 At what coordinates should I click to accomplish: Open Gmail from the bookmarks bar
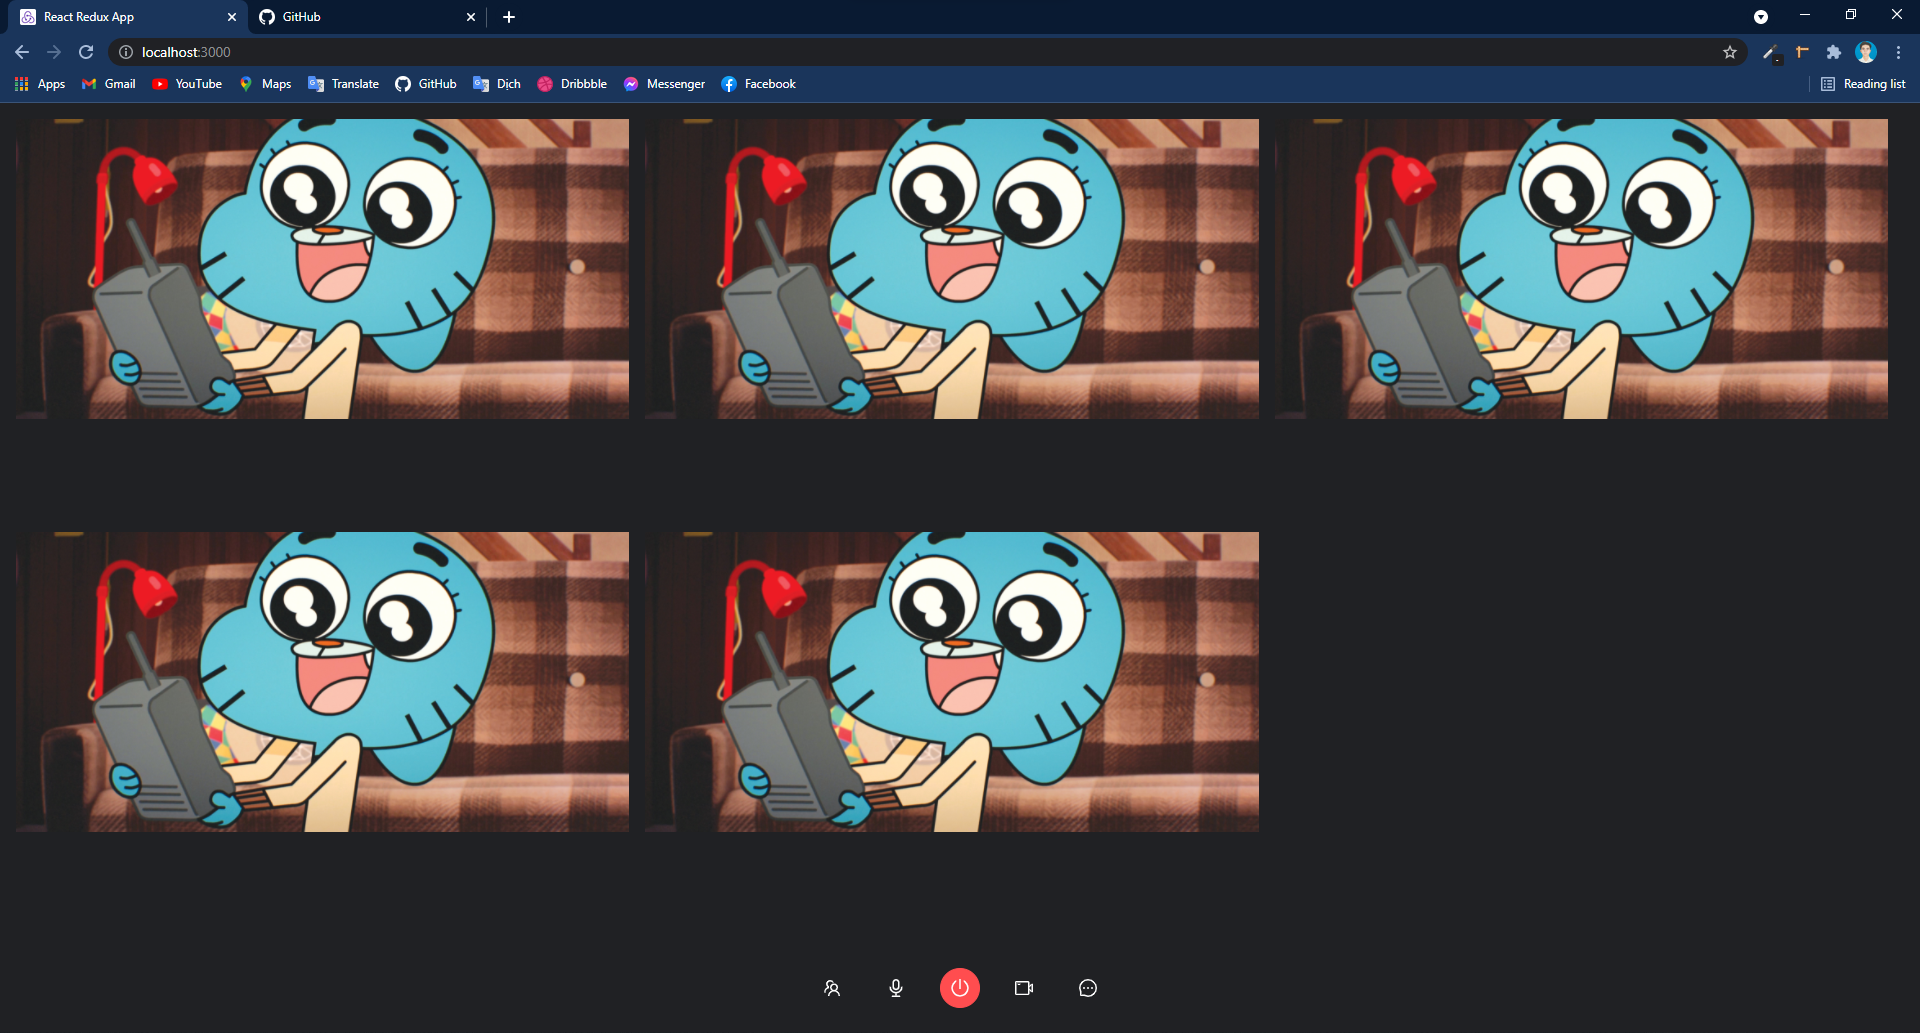[107, 84]
